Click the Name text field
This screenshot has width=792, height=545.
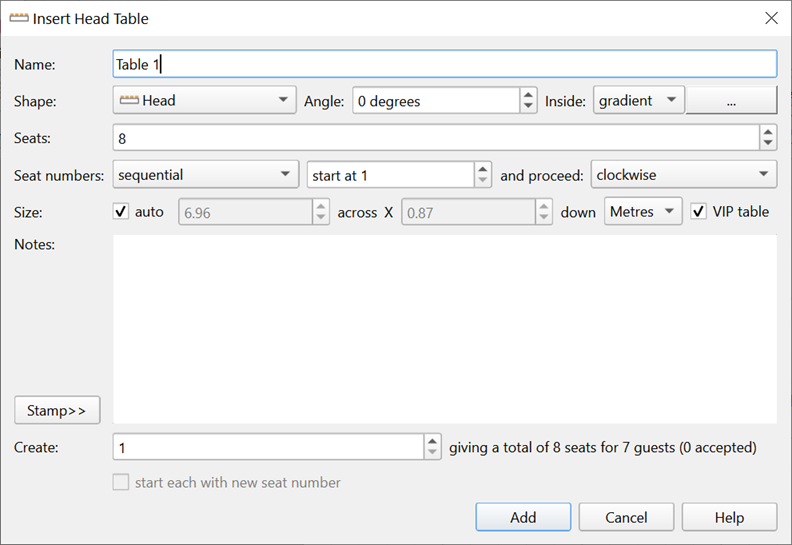(x=445, y=64)
